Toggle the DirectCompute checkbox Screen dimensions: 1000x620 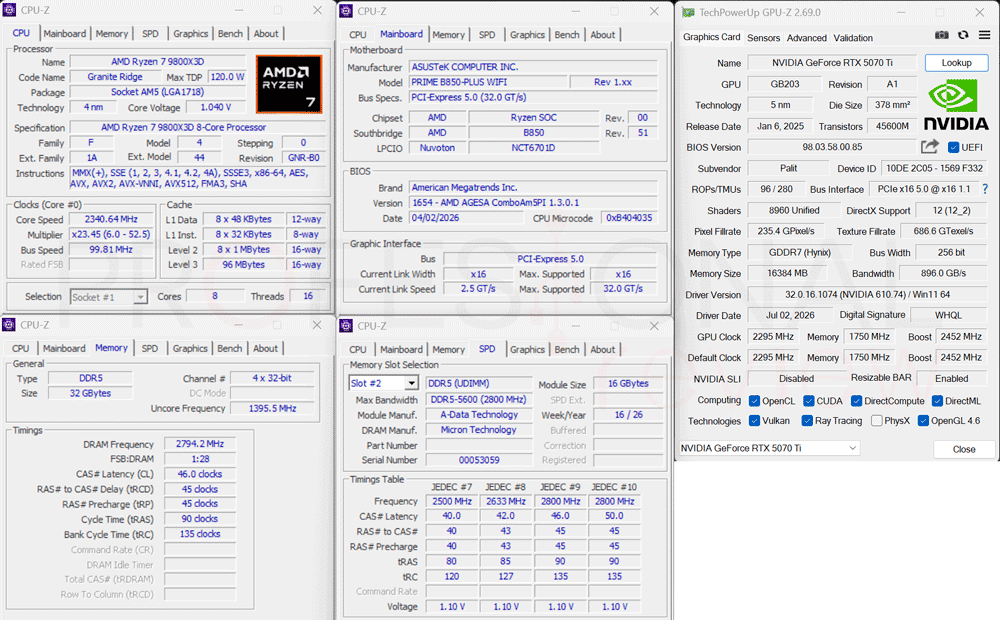pos(857,401)
